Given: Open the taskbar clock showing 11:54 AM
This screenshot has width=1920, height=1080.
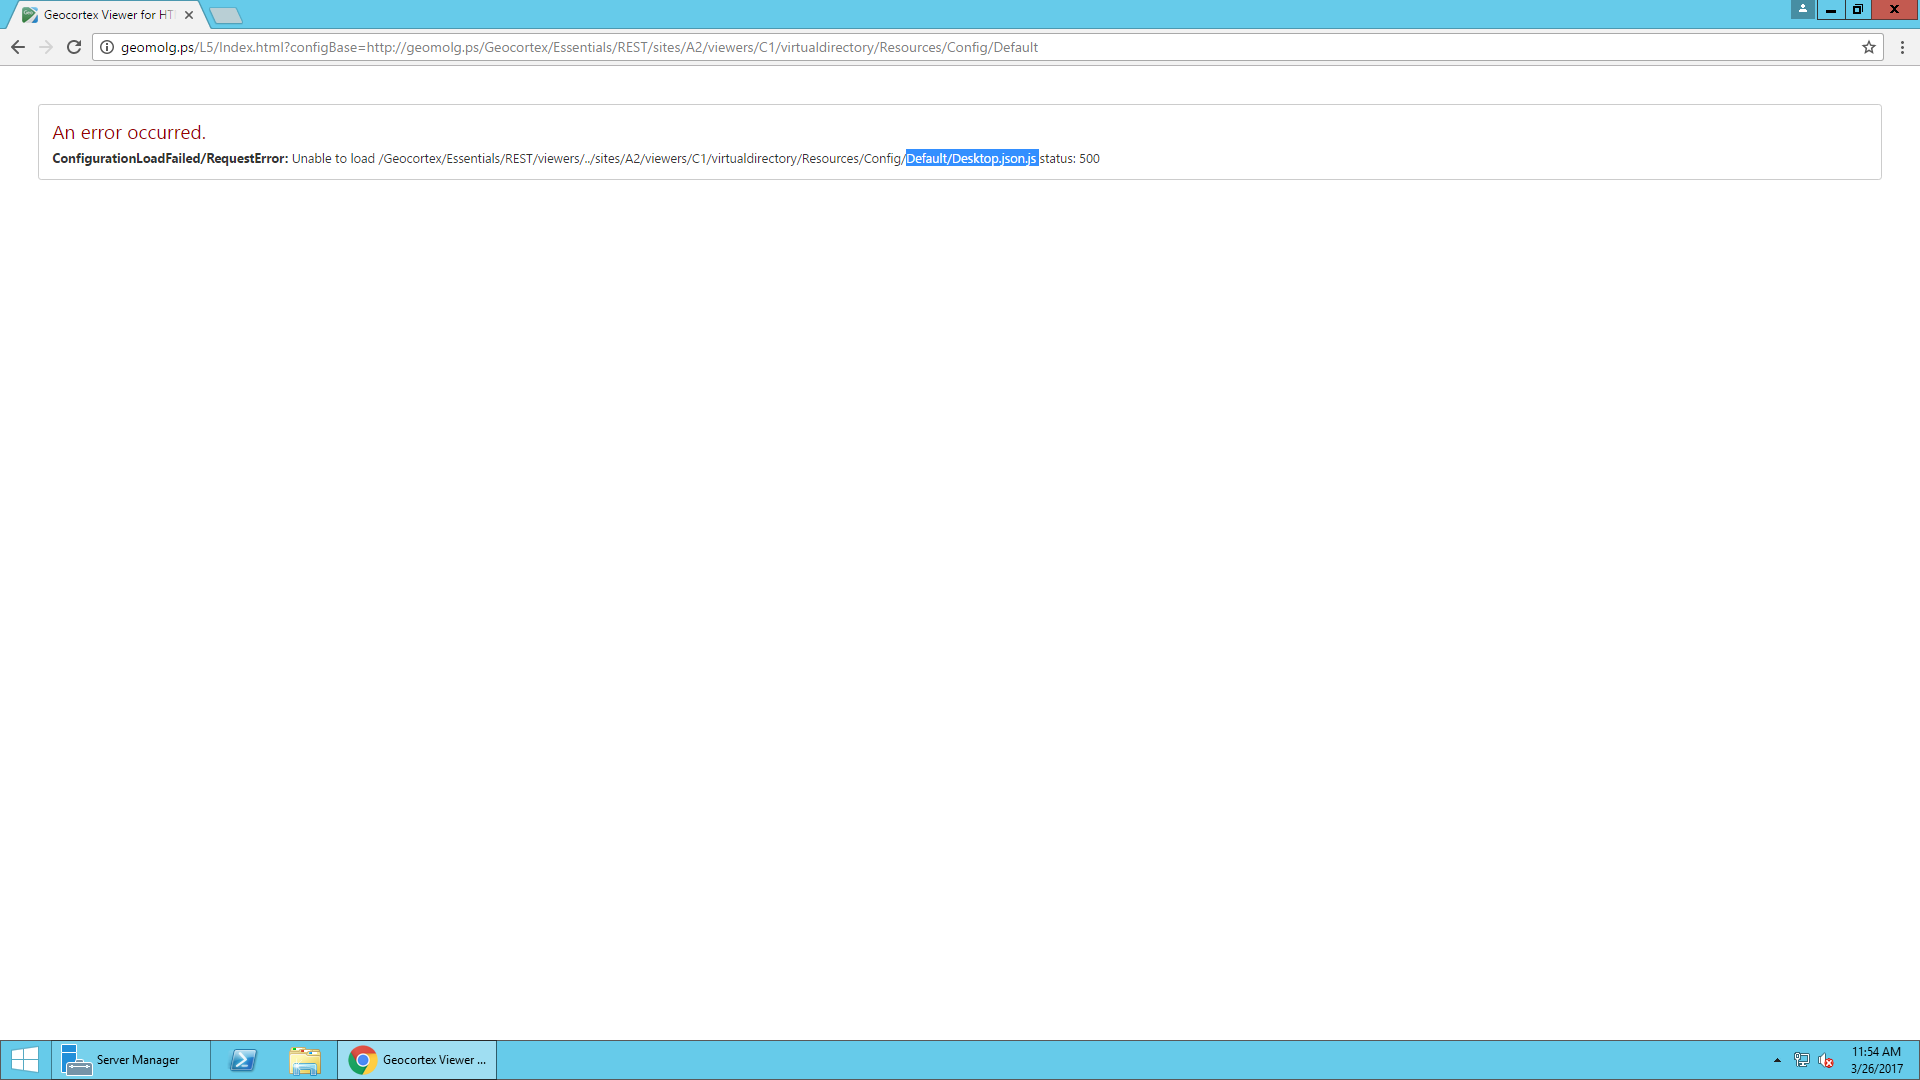Looking at the screenshot, I should 1876,1060.
